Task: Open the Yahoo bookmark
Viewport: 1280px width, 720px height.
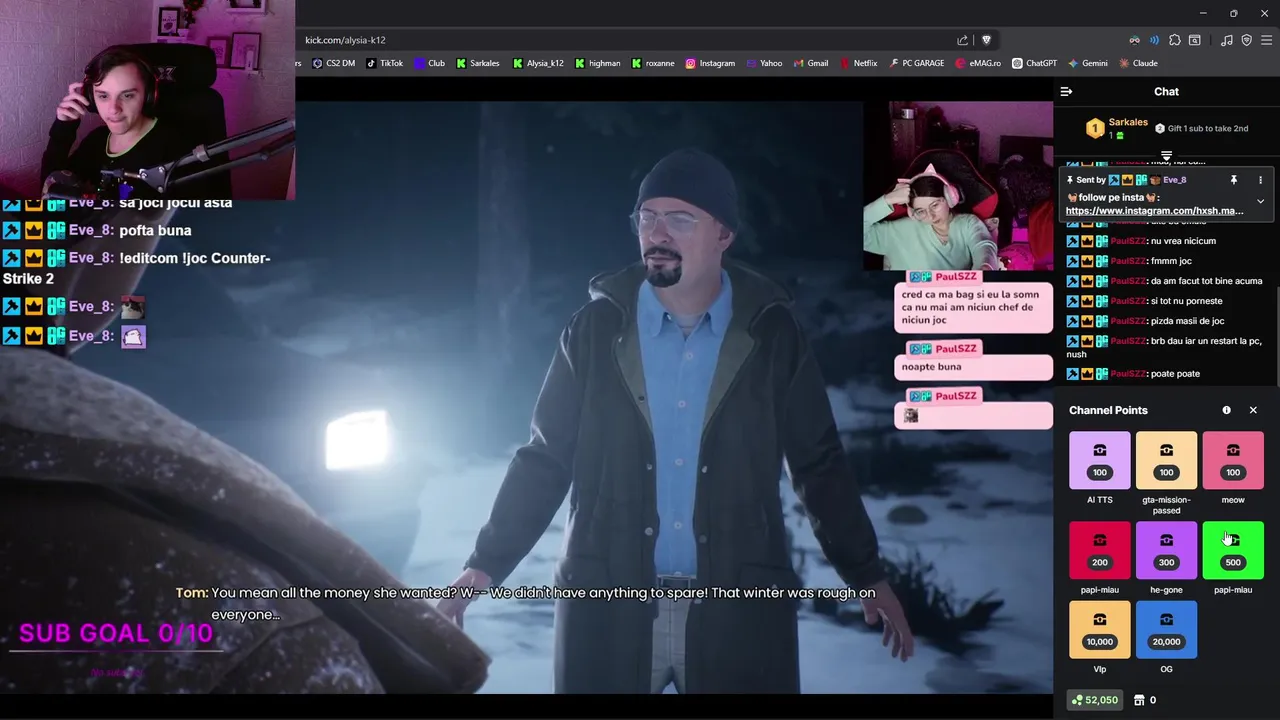Action: 764,63
